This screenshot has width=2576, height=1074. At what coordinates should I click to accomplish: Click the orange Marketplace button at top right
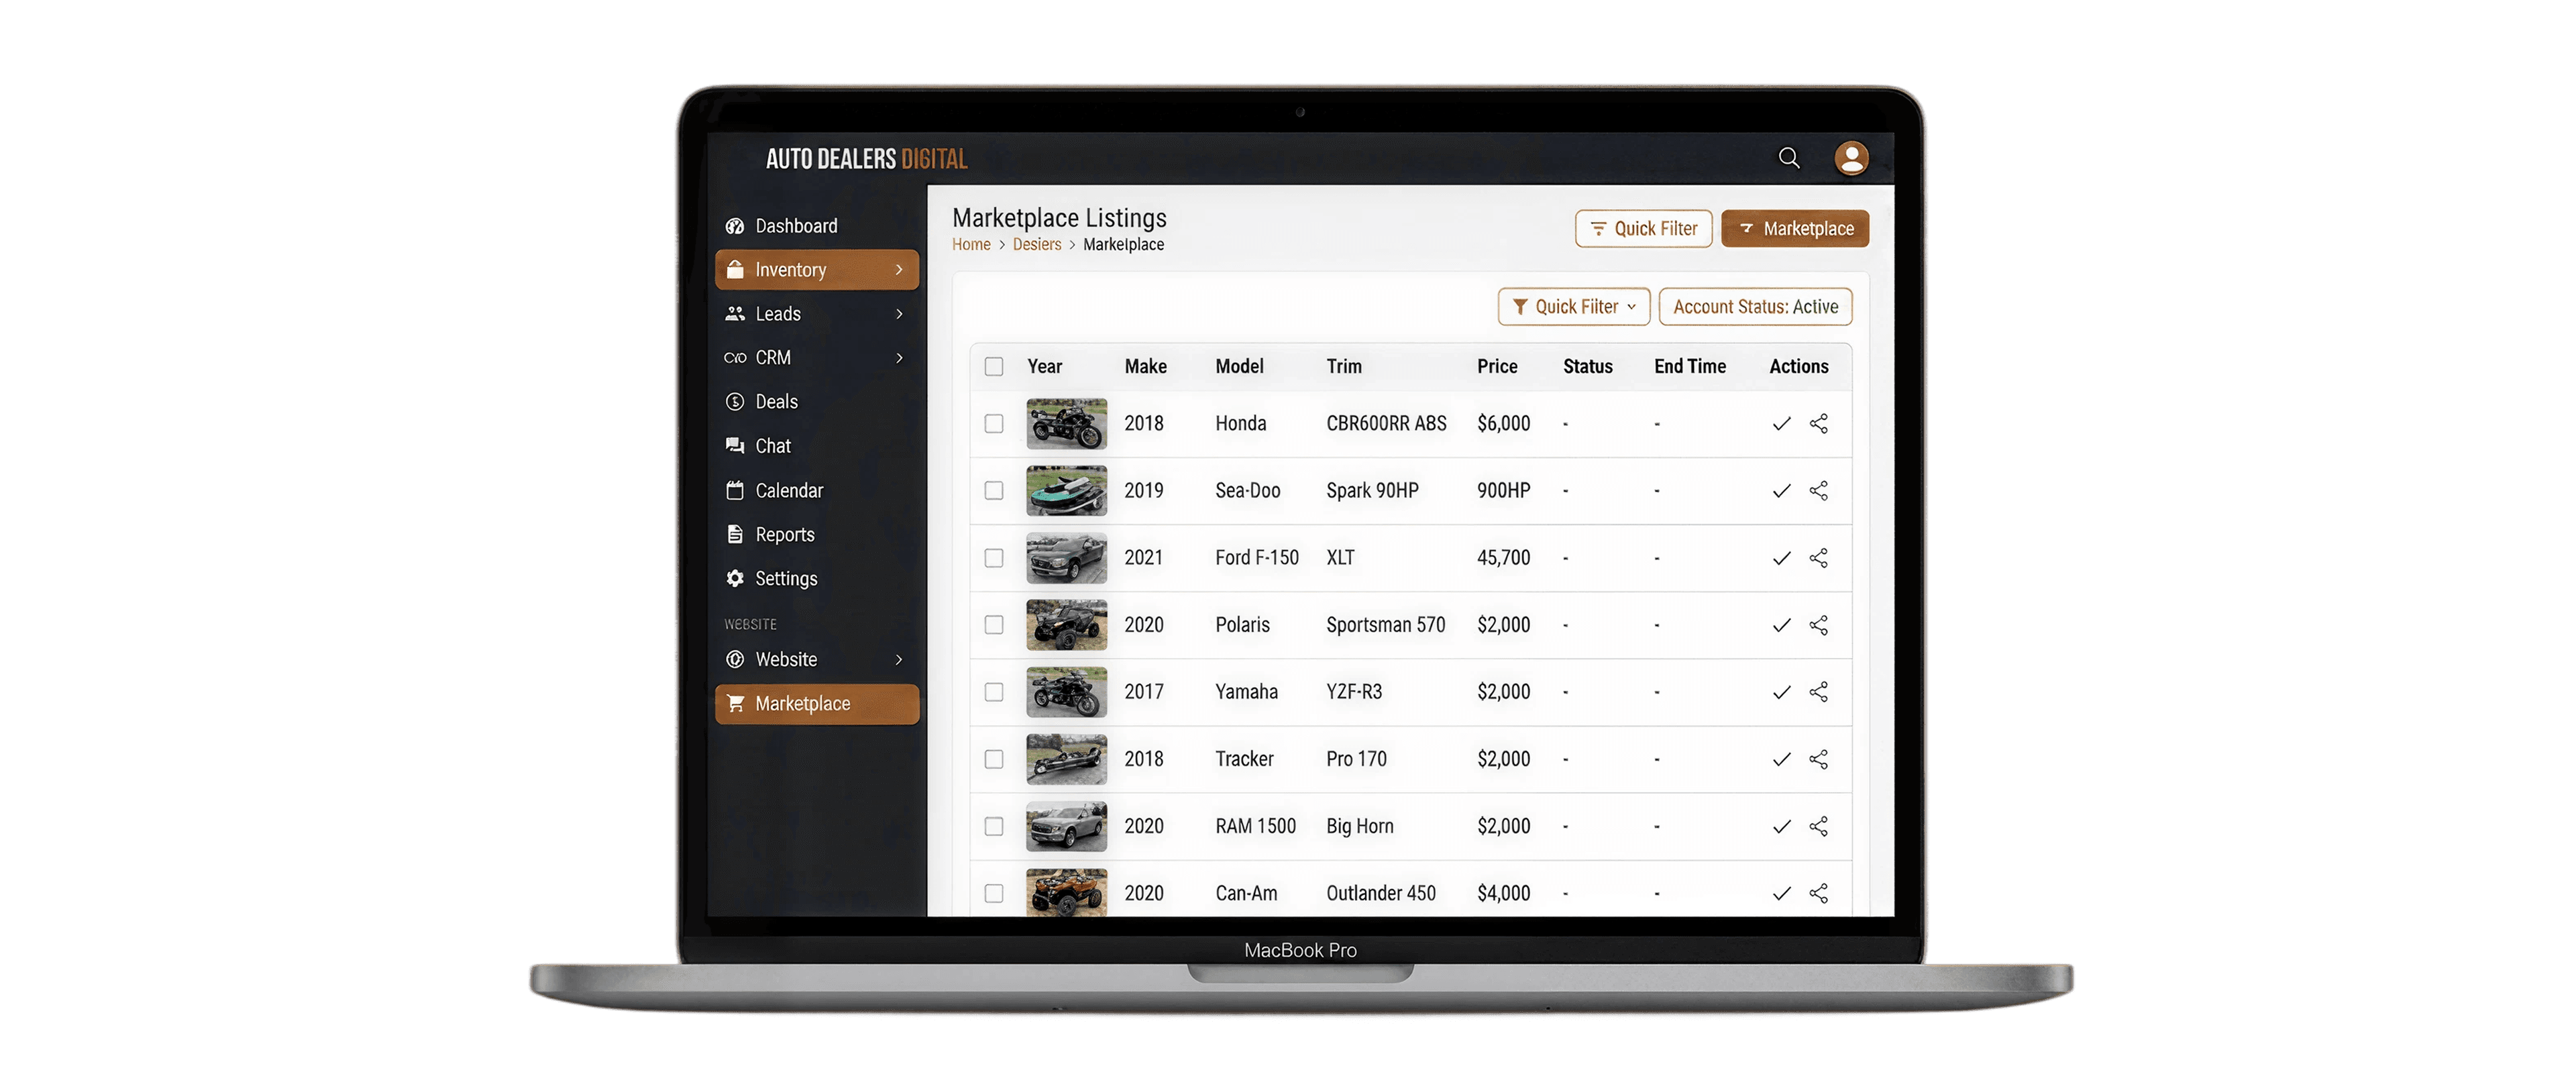coord(1795,229)
